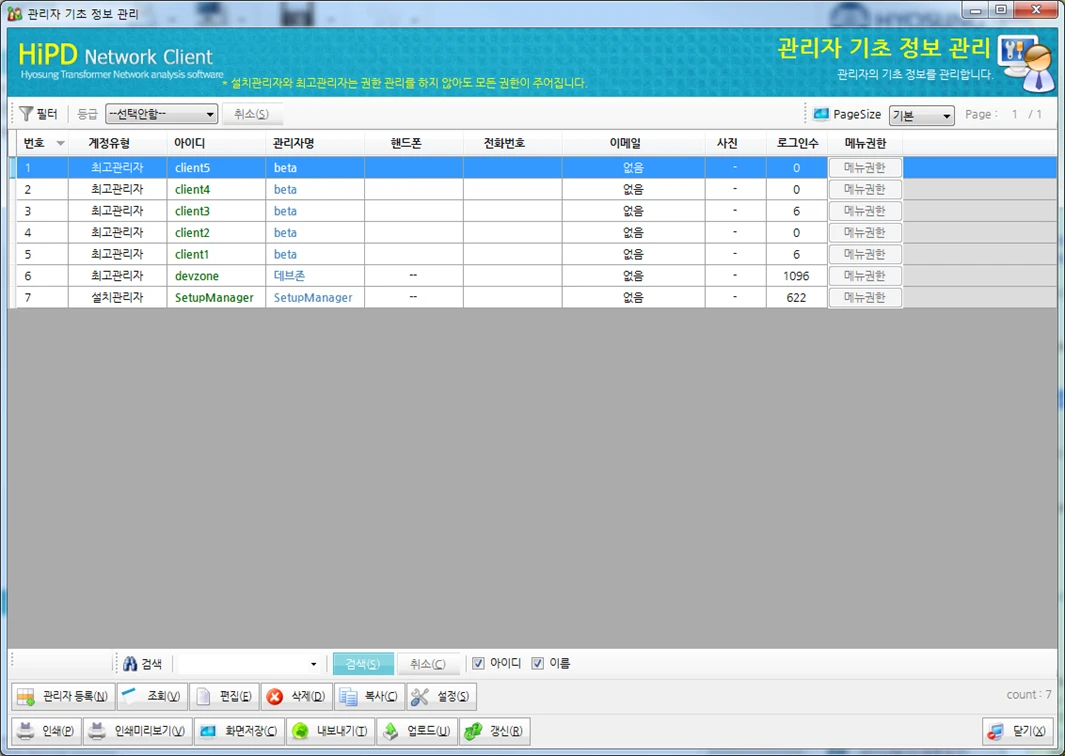Click 메뉴권한 button for SetupManager row
The height and width of the screenshot is (756, 1065).
click(865, 297)
